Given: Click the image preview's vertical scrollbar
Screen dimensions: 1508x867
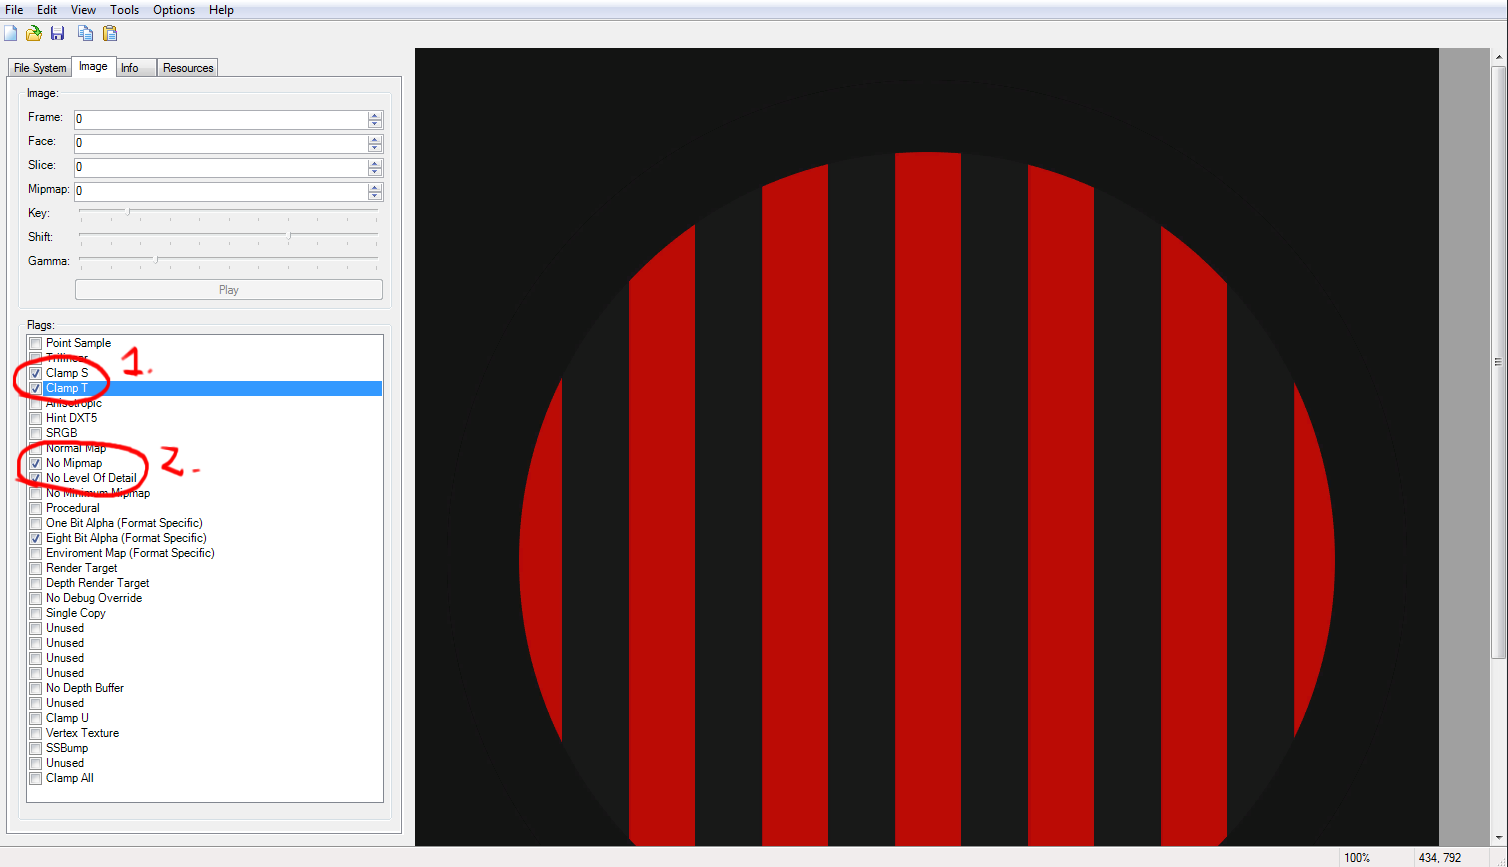Looking at the screenshot, I should click(x=1498, y=362).
